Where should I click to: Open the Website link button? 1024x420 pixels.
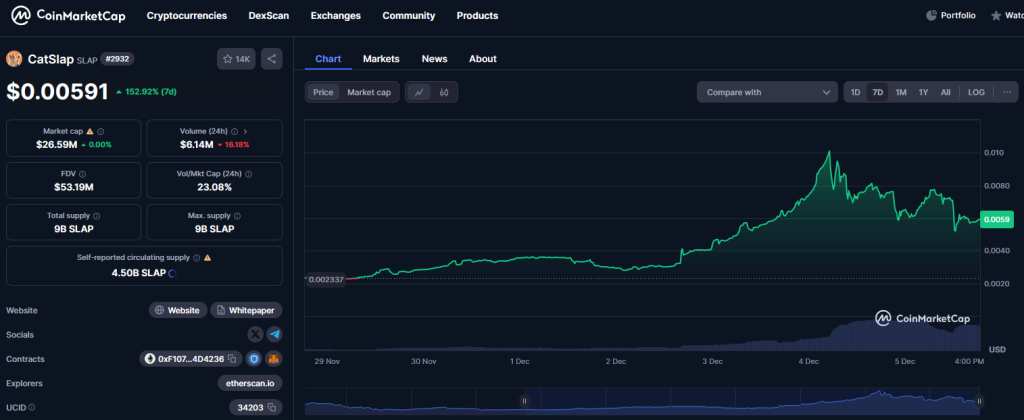pyautogui.click(x=178, y=310)
